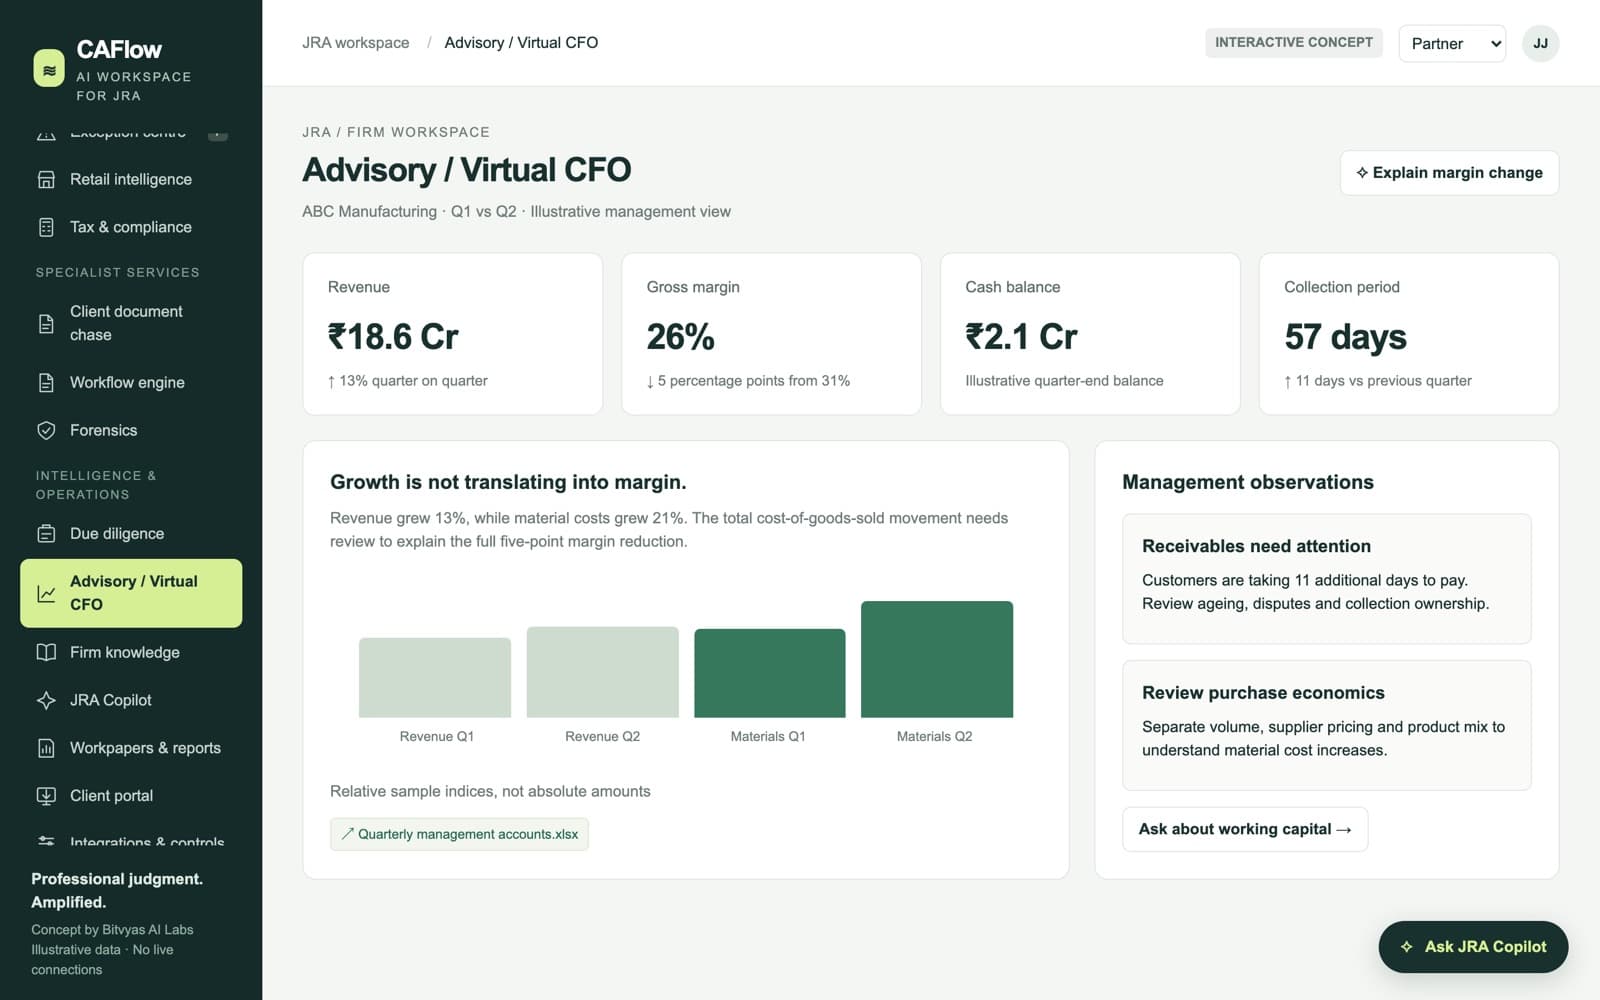Click the JJ user avatar
Image resolution: width=1600 pixels, height=1000 pixels.
[1540, 44]
